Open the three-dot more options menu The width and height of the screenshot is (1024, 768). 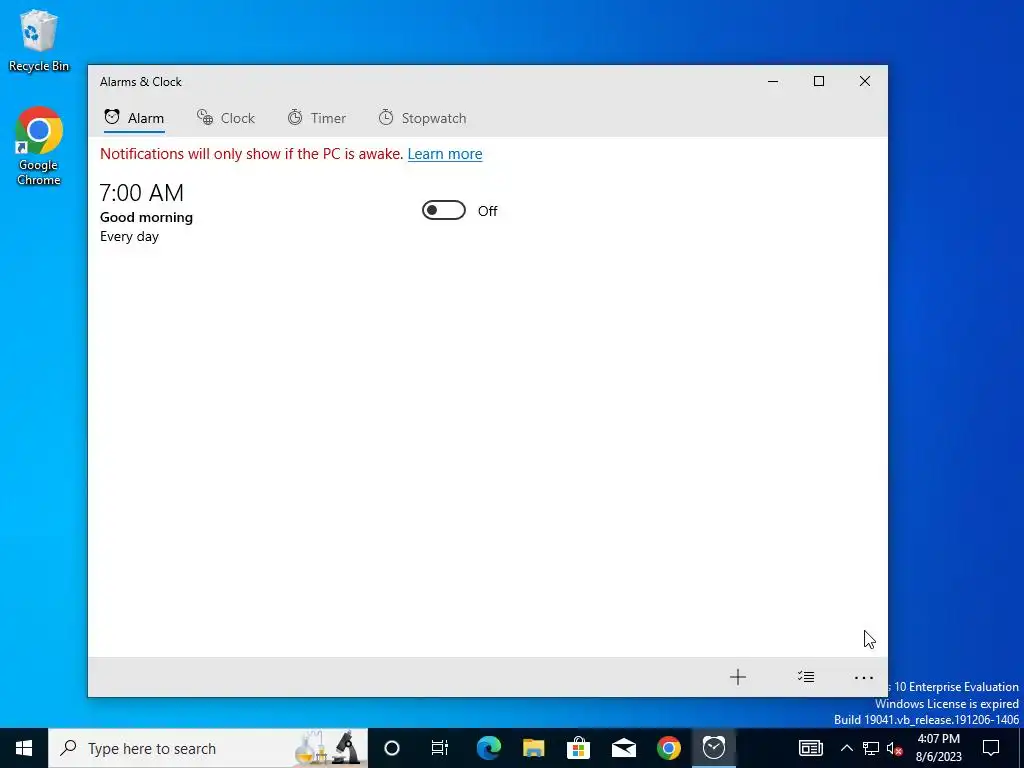(863, 678)
